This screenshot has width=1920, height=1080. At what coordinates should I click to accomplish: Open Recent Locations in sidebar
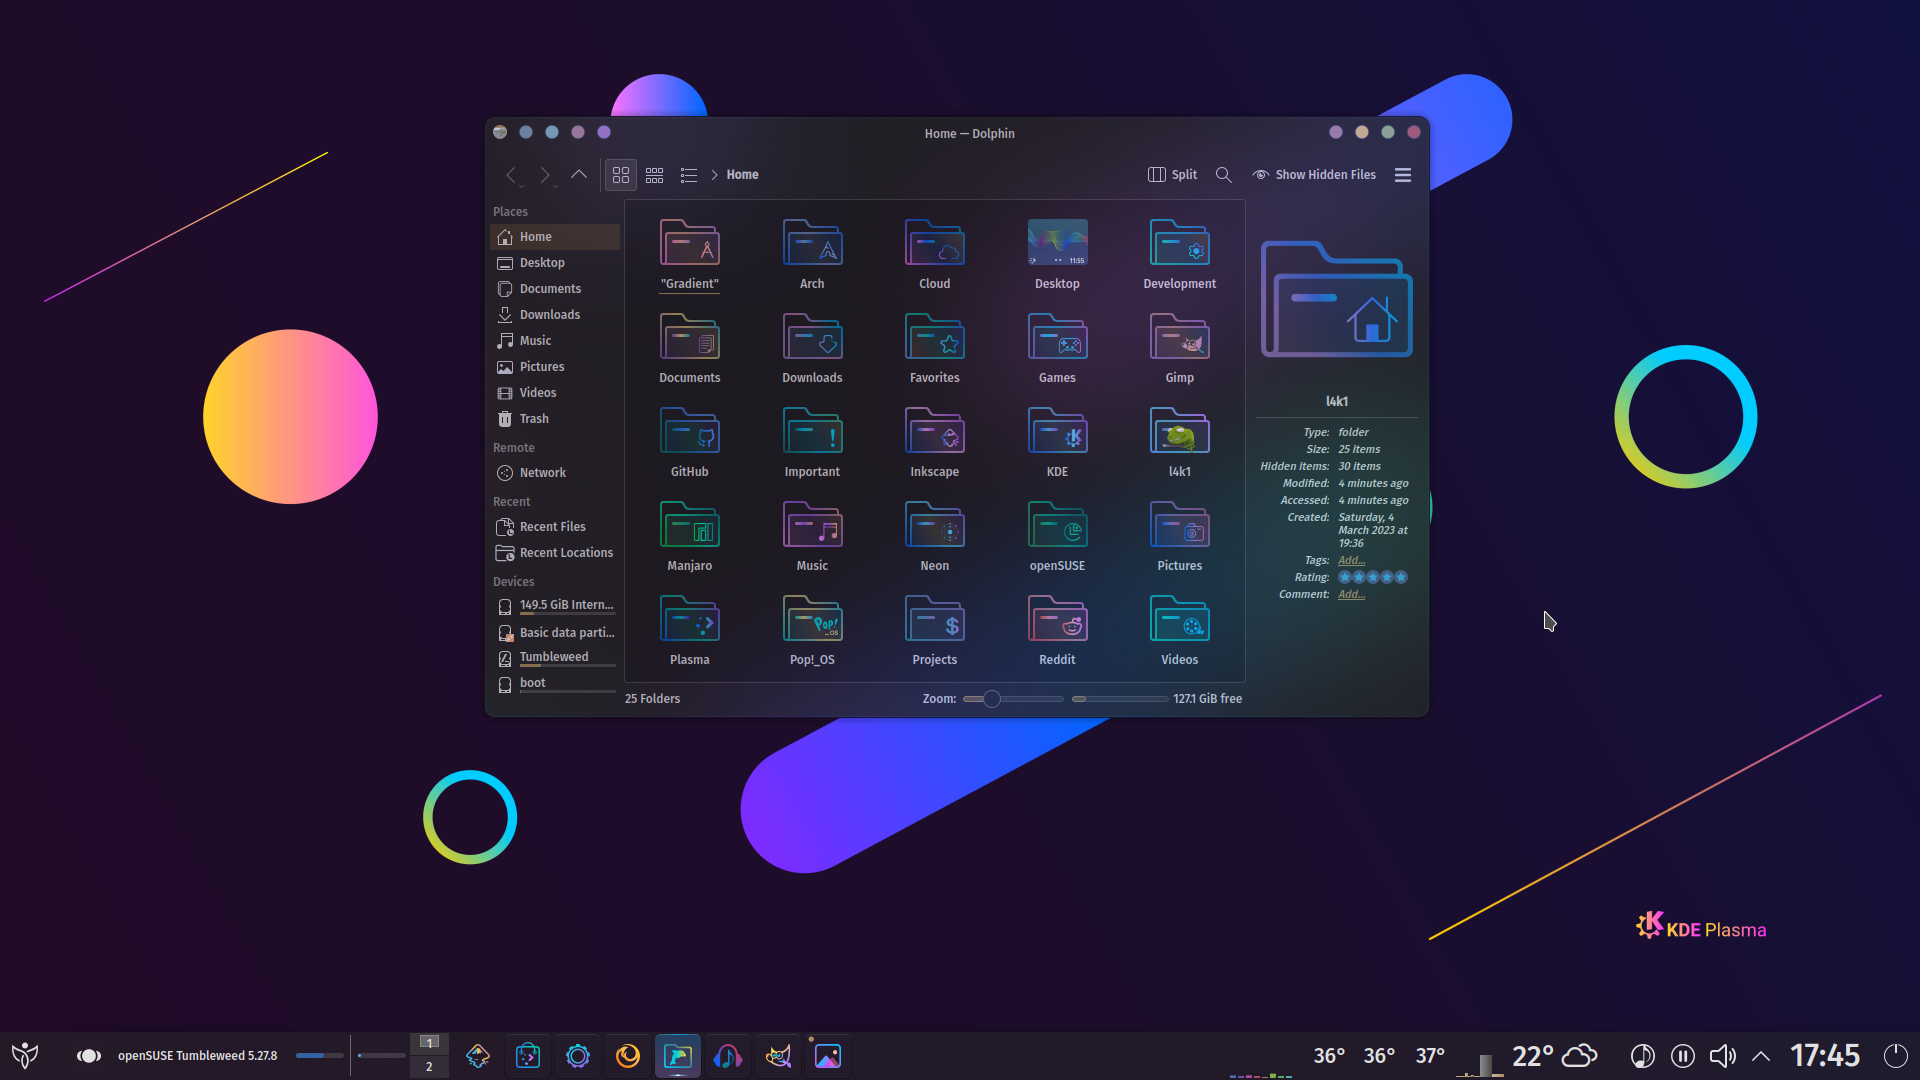pyautogui.click(x=555, y=553)
